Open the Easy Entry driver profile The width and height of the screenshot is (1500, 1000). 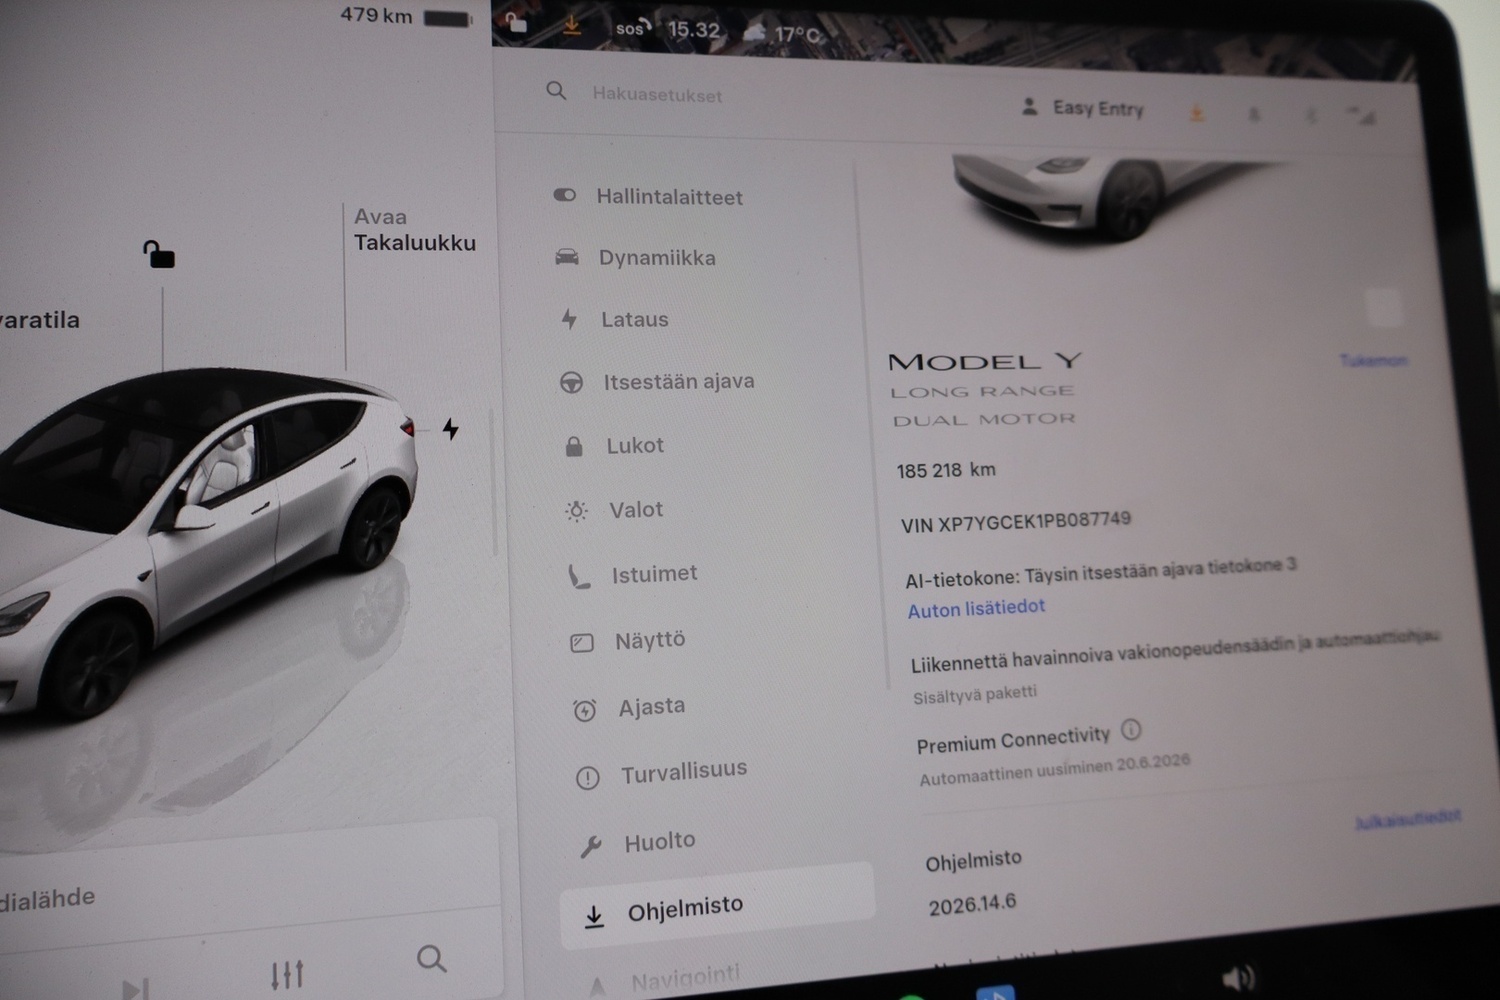(x=1083, y=107)
